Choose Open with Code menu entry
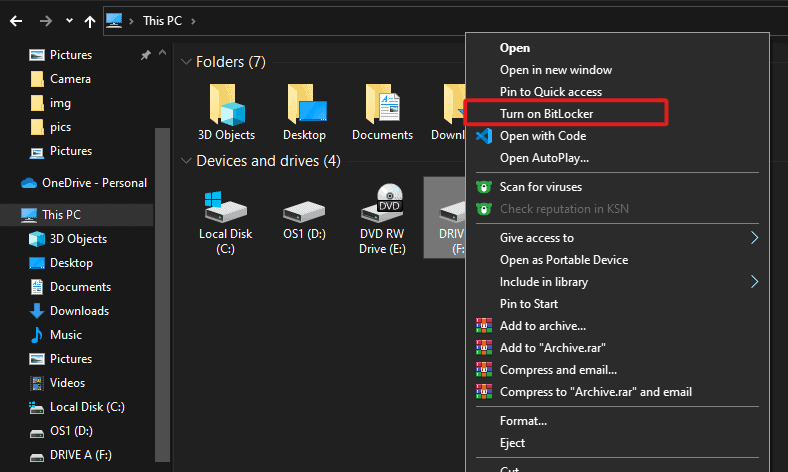 543,136
